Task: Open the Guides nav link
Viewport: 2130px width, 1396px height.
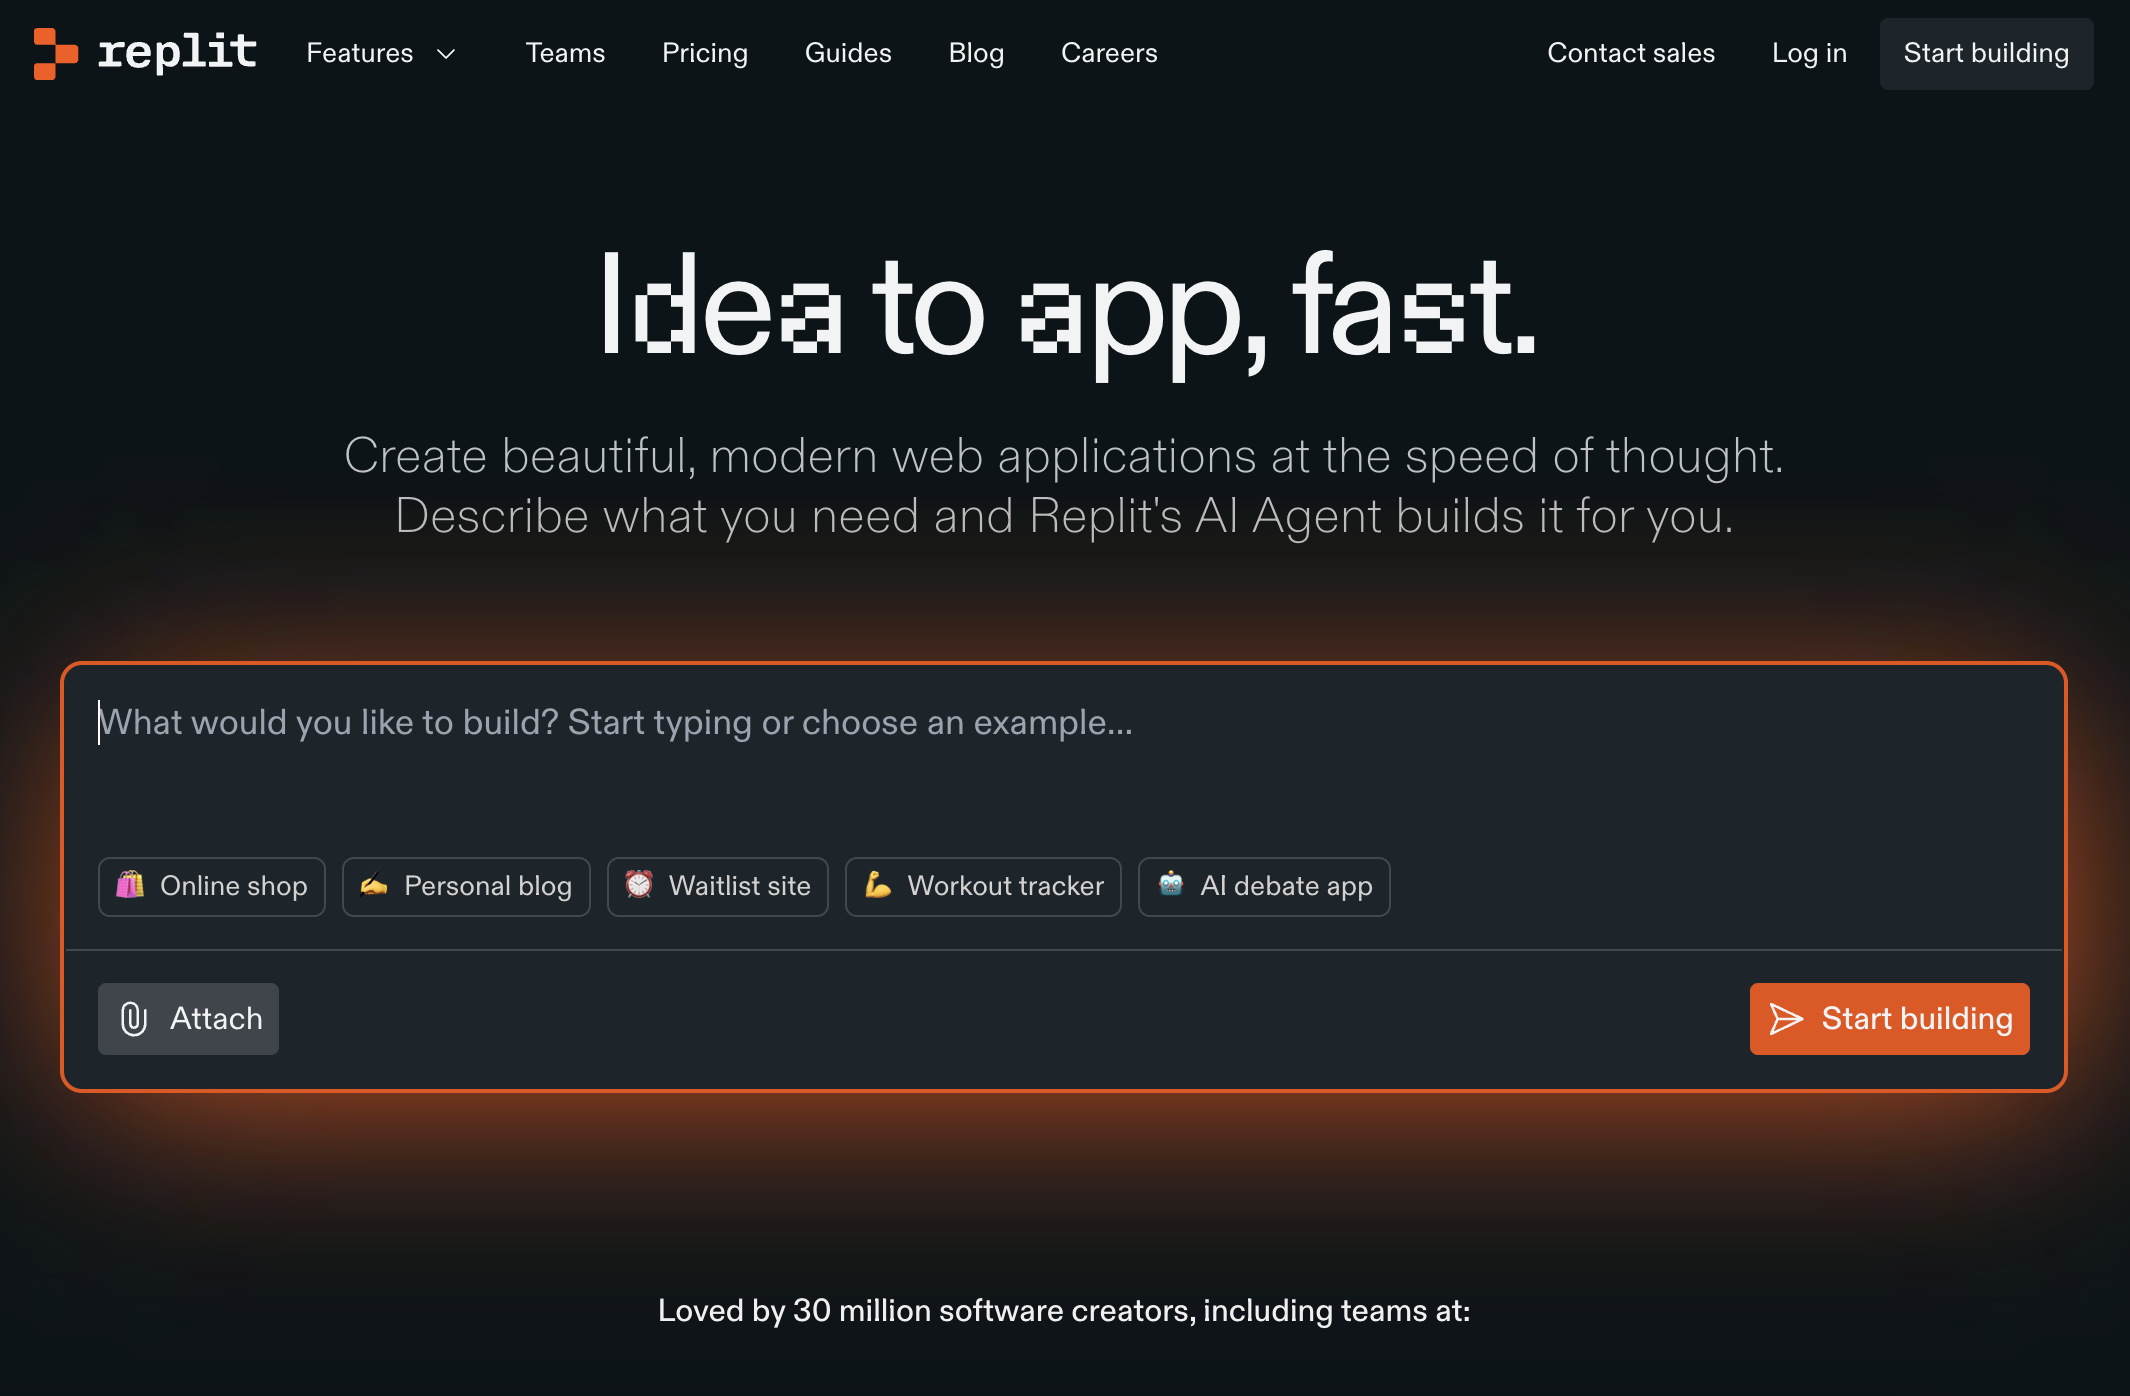Action: 848,53
